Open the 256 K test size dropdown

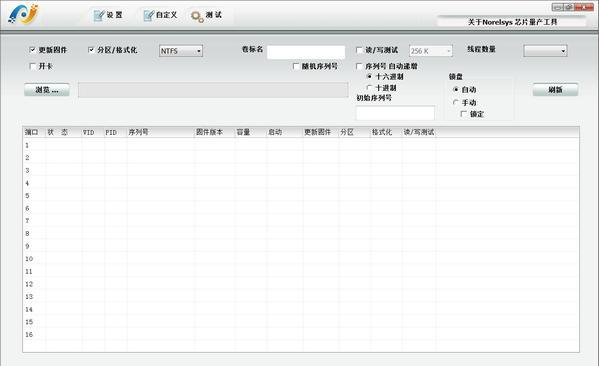pyautogui.click(x=431, y=51)
